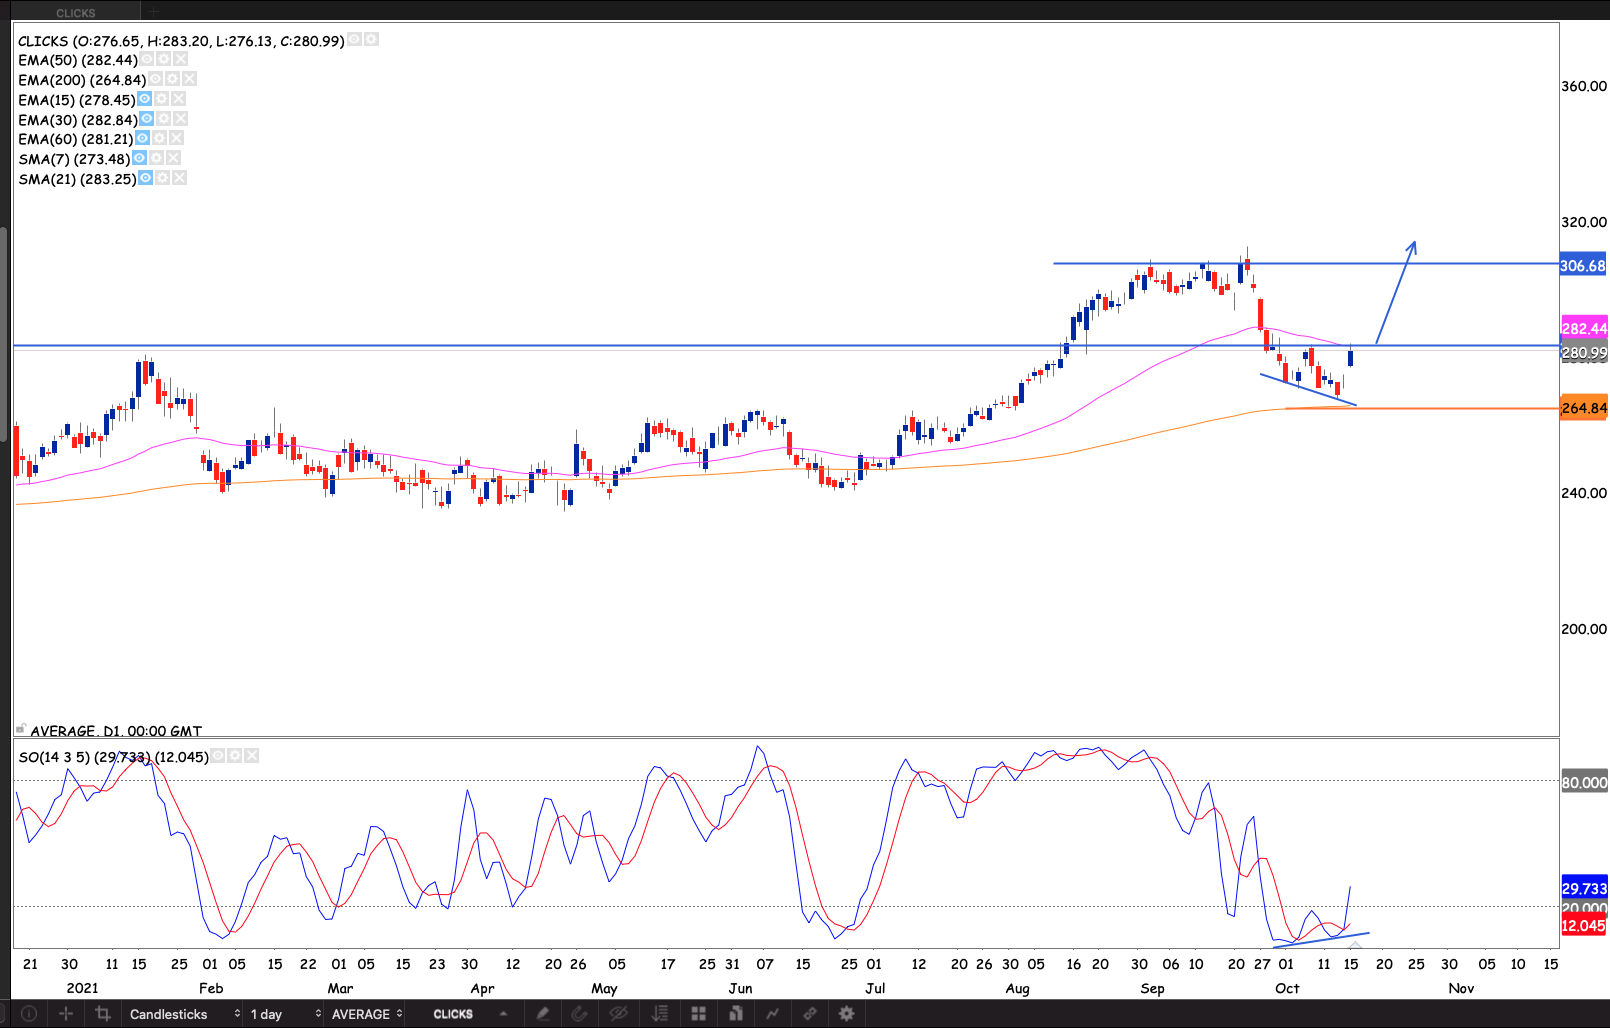Select the crosshair cursor tool

[x=66, y=1014]
